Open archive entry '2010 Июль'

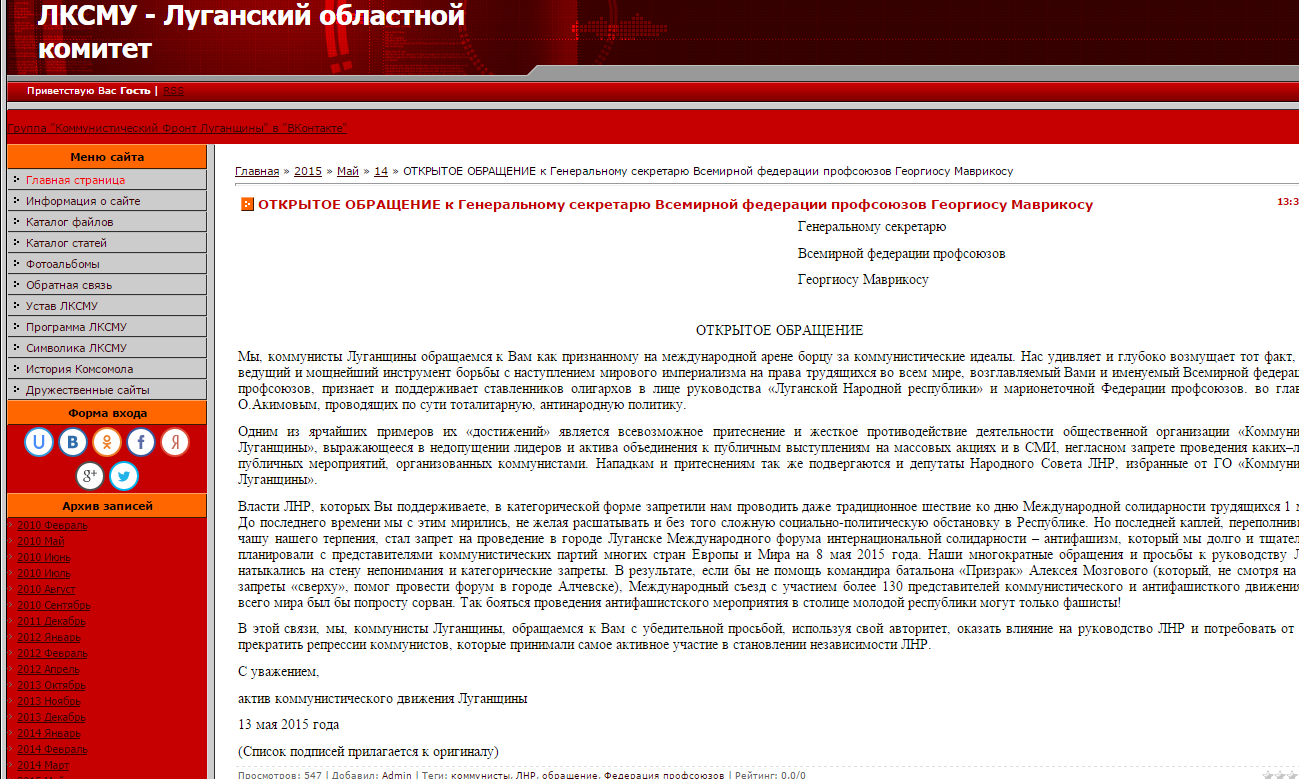pyautogui.click(x=46, y=573)
